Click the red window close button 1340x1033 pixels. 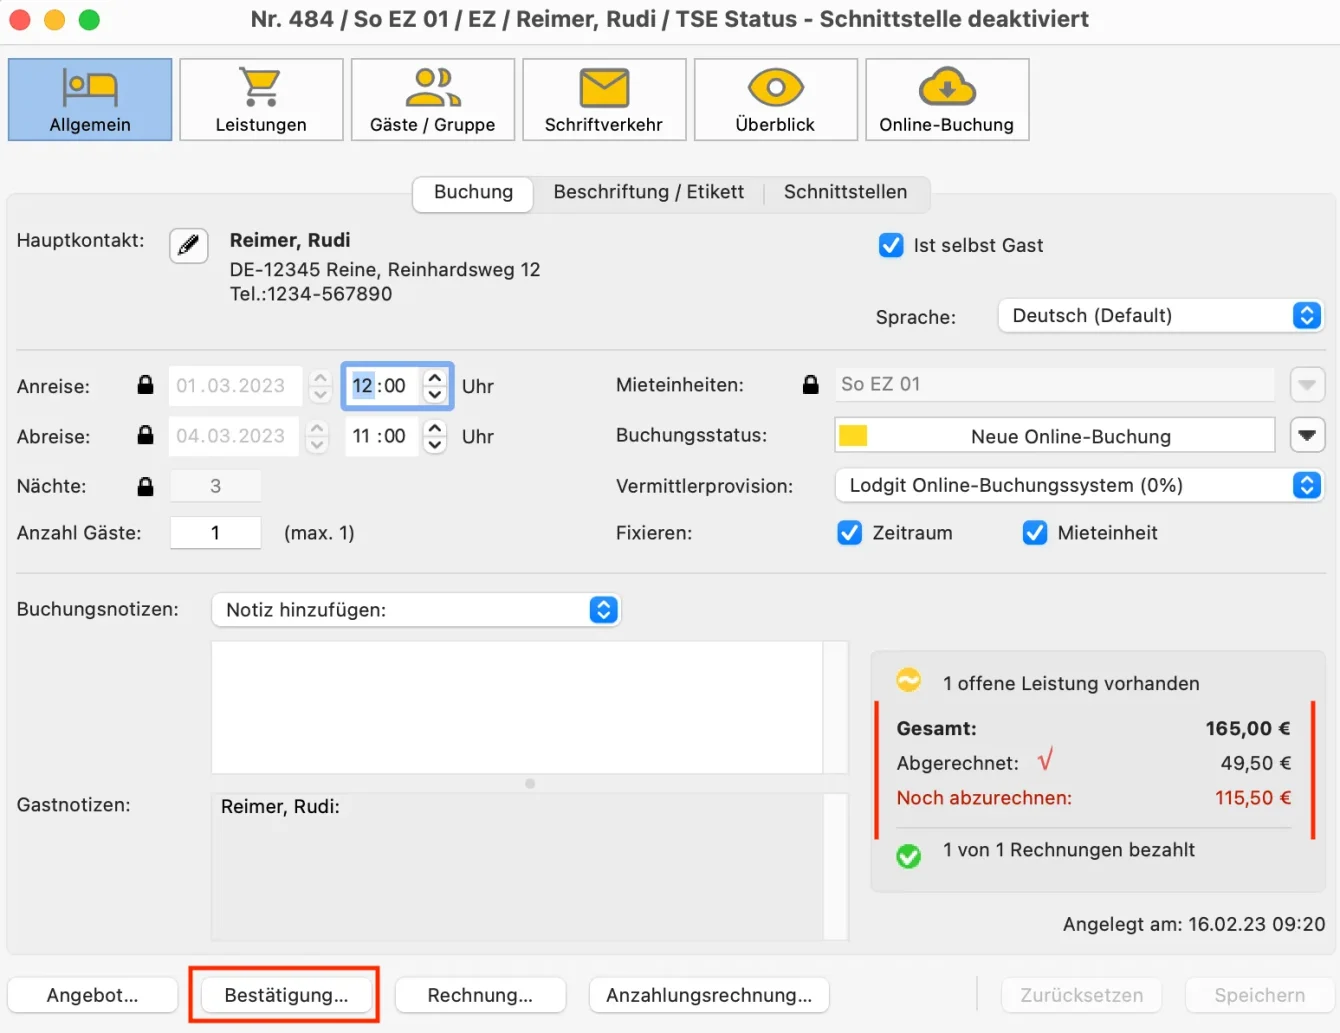(x=20, y=19)
